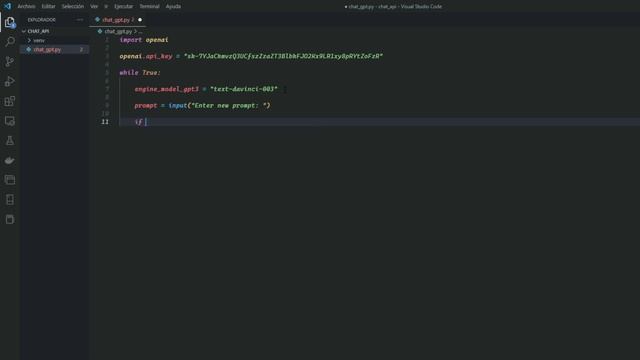Click the Python file icon in chat_gpt.py tab
The width and height of the screenshot is (640, 360).
(x=97, y=20)
